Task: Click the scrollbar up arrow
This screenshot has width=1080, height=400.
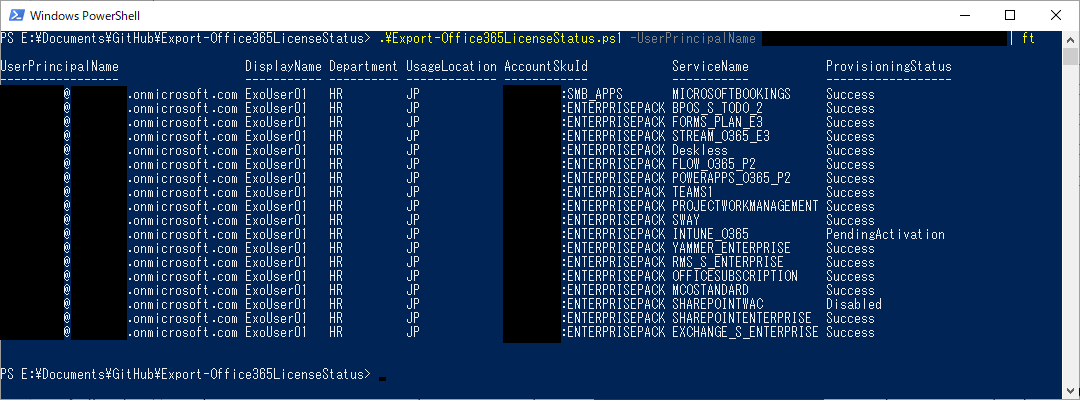Action: point(1070,38)
